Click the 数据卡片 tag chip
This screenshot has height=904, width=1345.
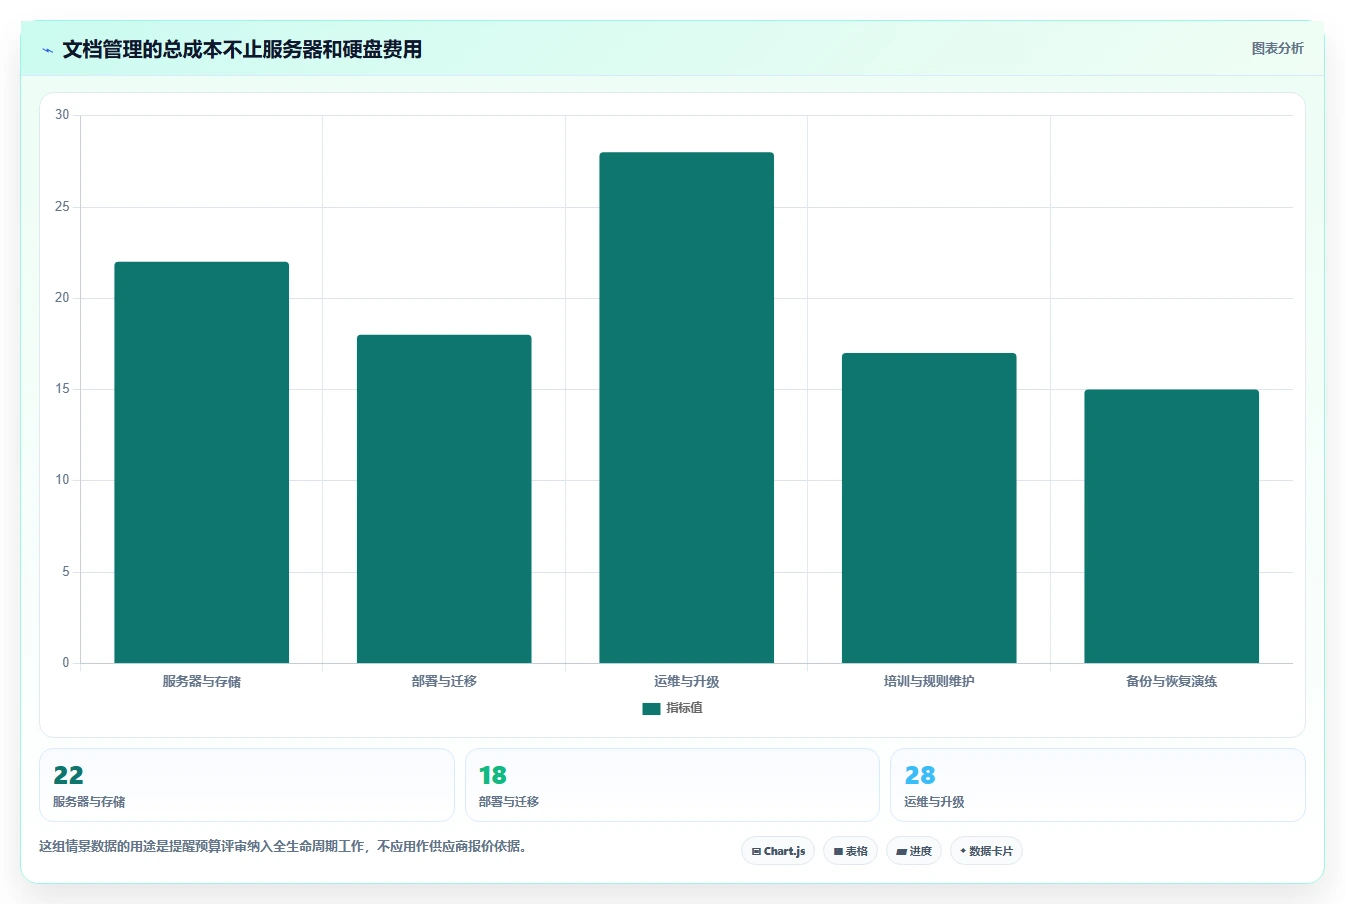point(986,851)
